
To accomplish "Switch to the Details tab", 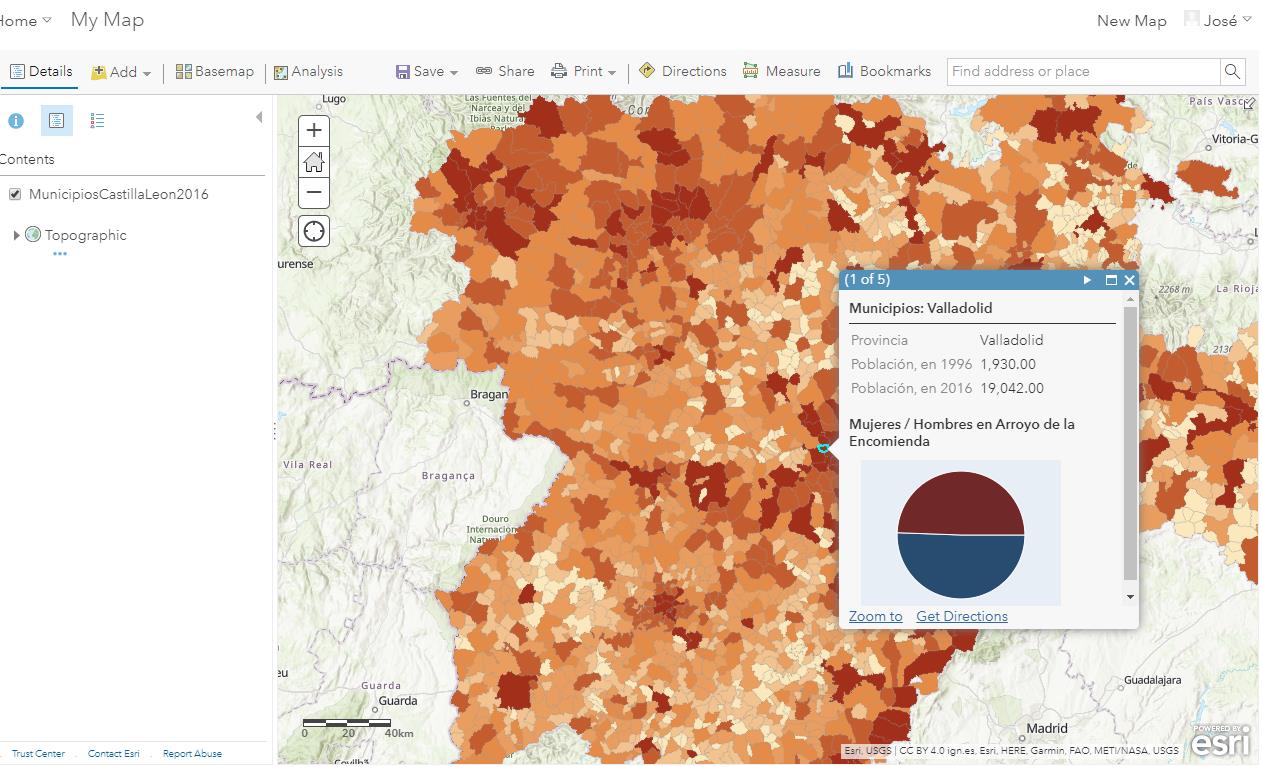I will [41, 72].
